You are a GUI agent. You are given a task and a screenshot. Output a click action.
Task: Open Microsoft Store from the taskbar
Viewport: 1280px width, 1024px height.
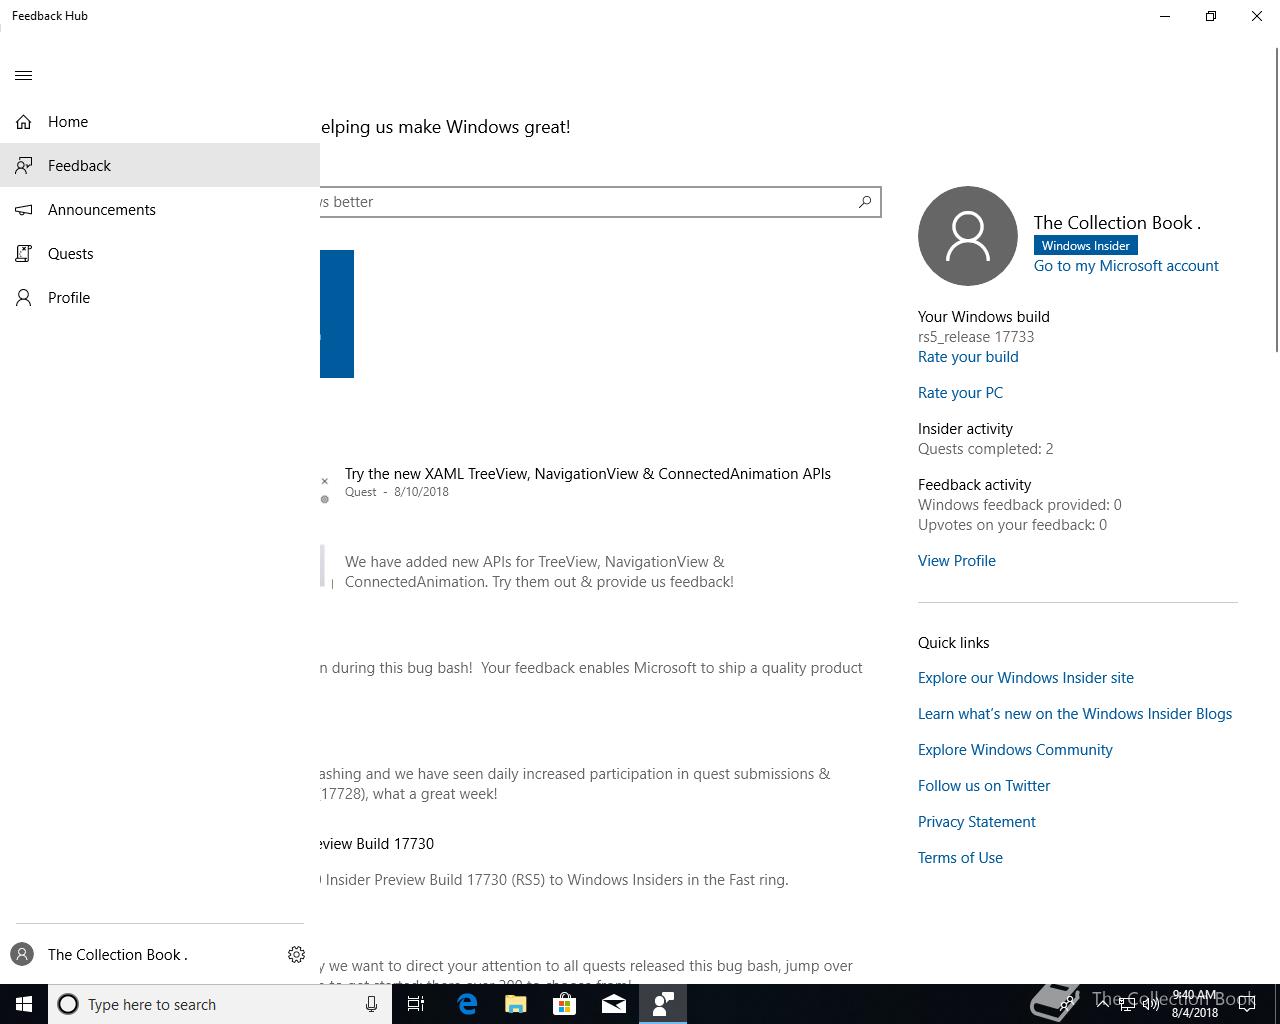(x=565, y=1004)
